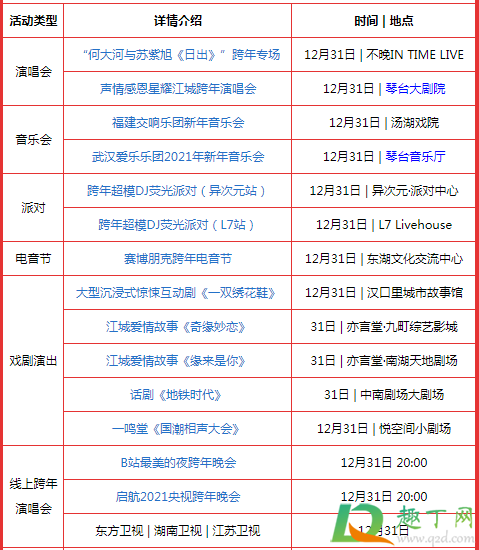Open 赛博朋克跨年电音节 link
This screenshot has width=479, height=550.
[178, 259]
